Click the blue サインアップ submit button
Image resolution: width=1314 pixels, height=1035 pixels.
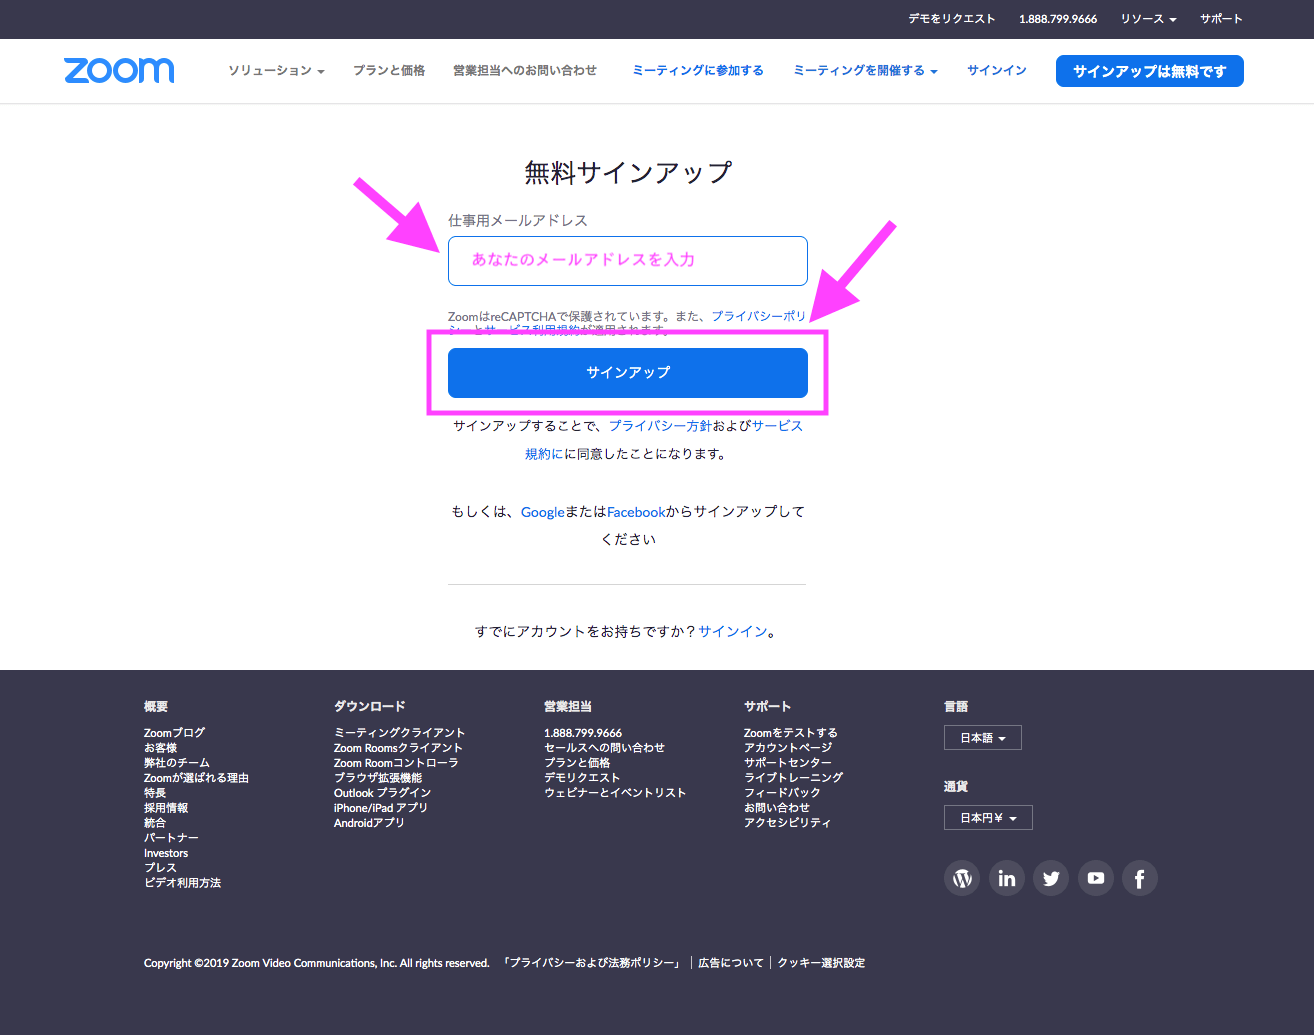(x=628, y=373)
